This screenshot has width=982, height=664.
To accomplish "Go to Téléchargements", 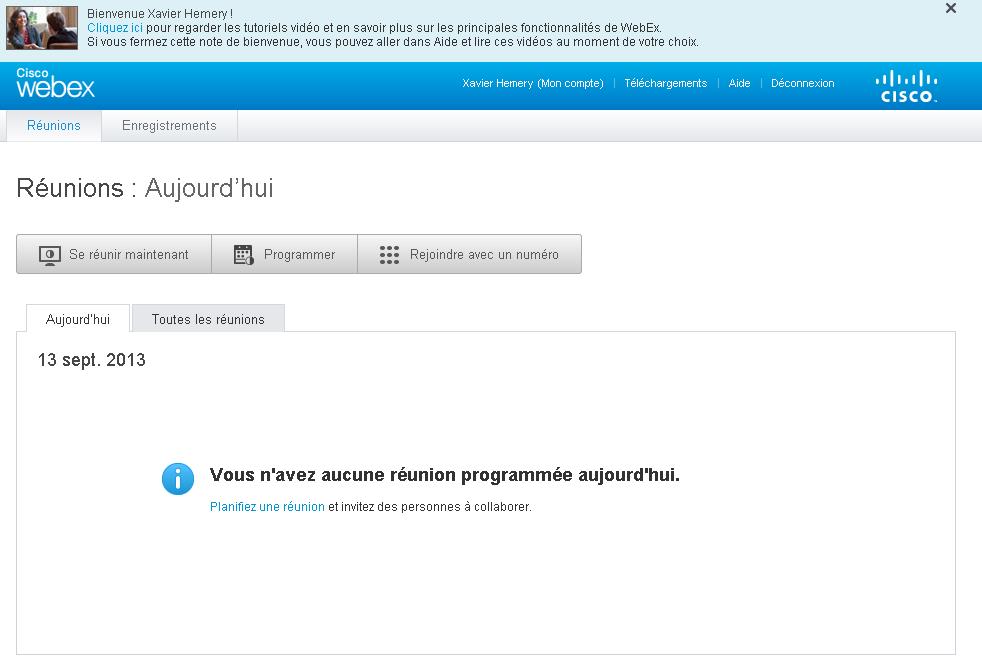I will pos(665,84).
